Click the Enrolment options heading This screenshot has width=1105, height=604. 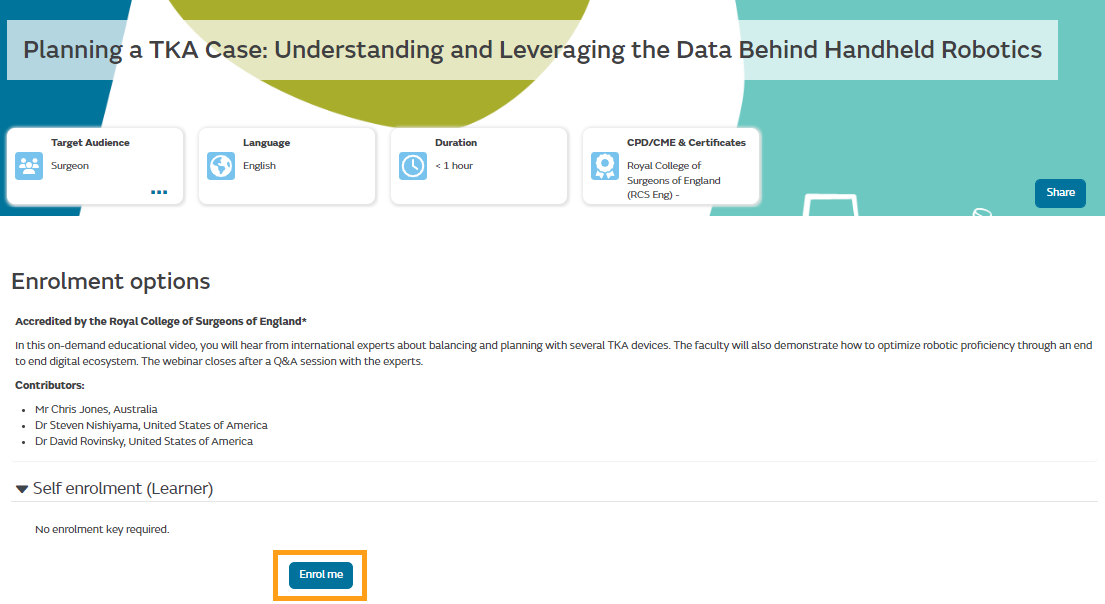pyautogui.click(x=111, y=281)
